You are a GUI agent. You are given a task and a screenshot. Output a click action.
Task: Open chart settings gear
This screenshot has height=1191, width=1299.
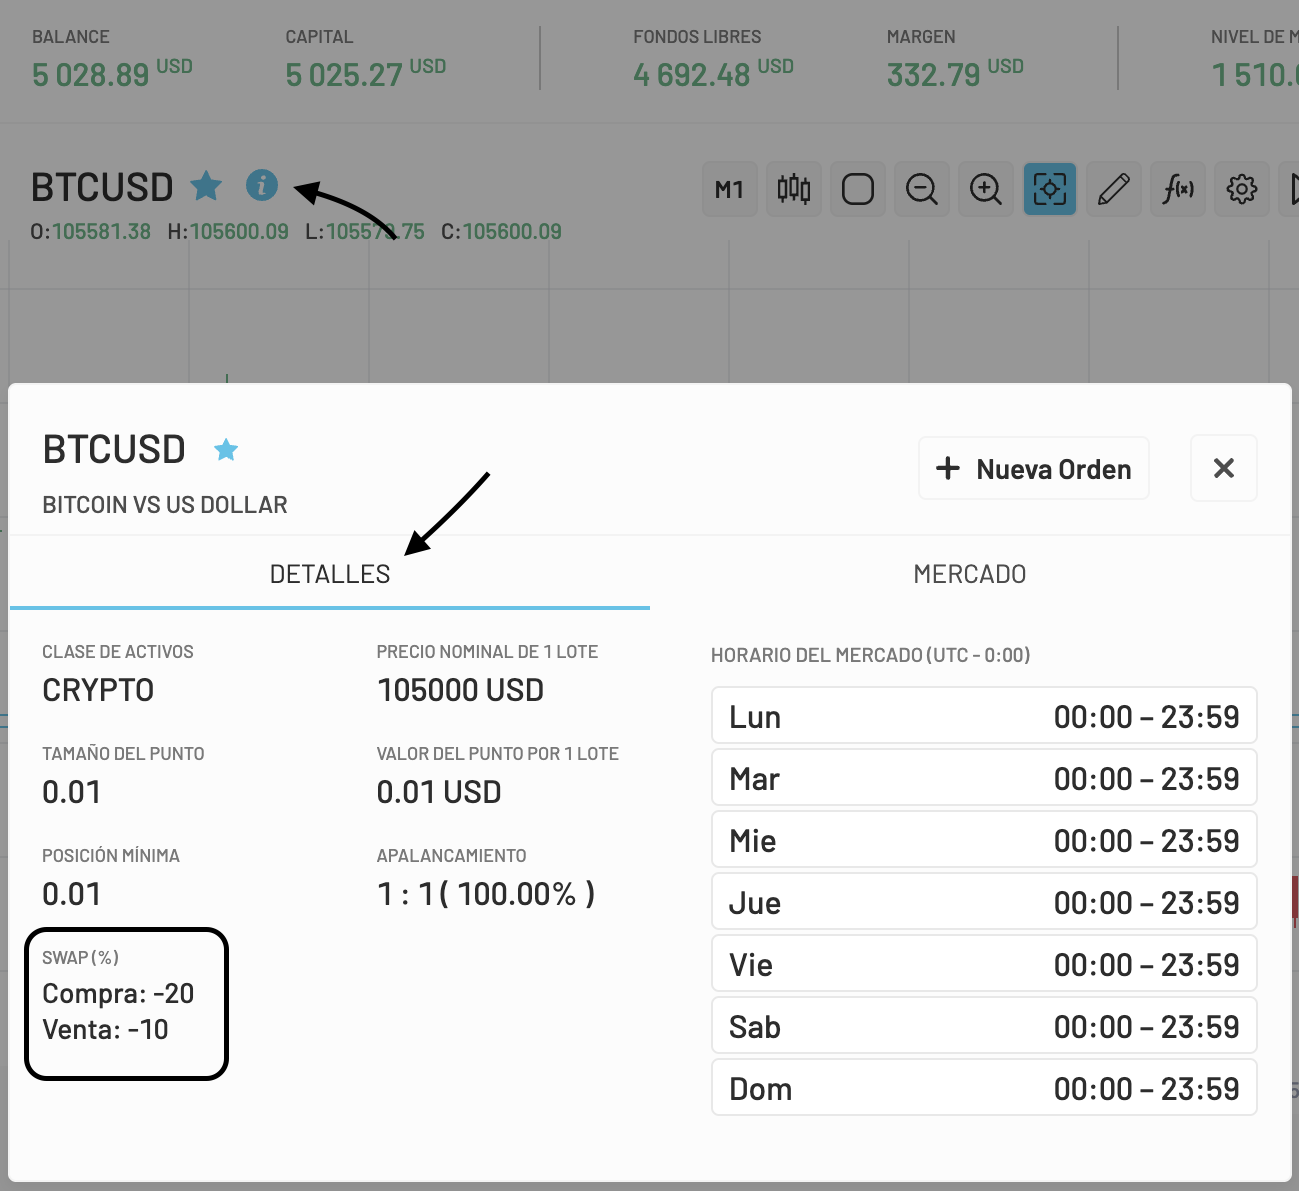coord(1242,189)
